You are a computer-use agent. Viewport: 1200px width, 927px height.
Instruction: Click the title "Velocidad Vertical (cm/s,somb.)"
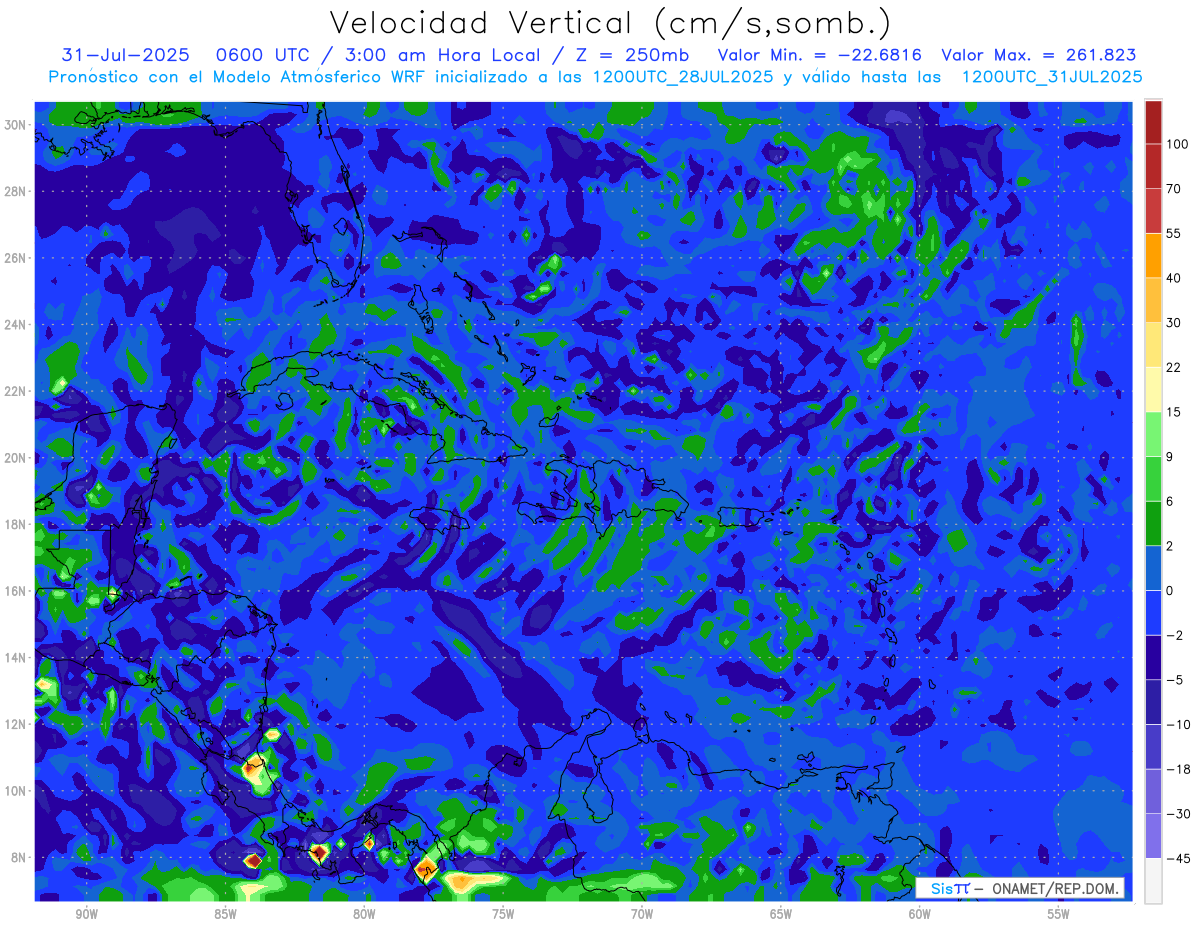tap(611, 22)
